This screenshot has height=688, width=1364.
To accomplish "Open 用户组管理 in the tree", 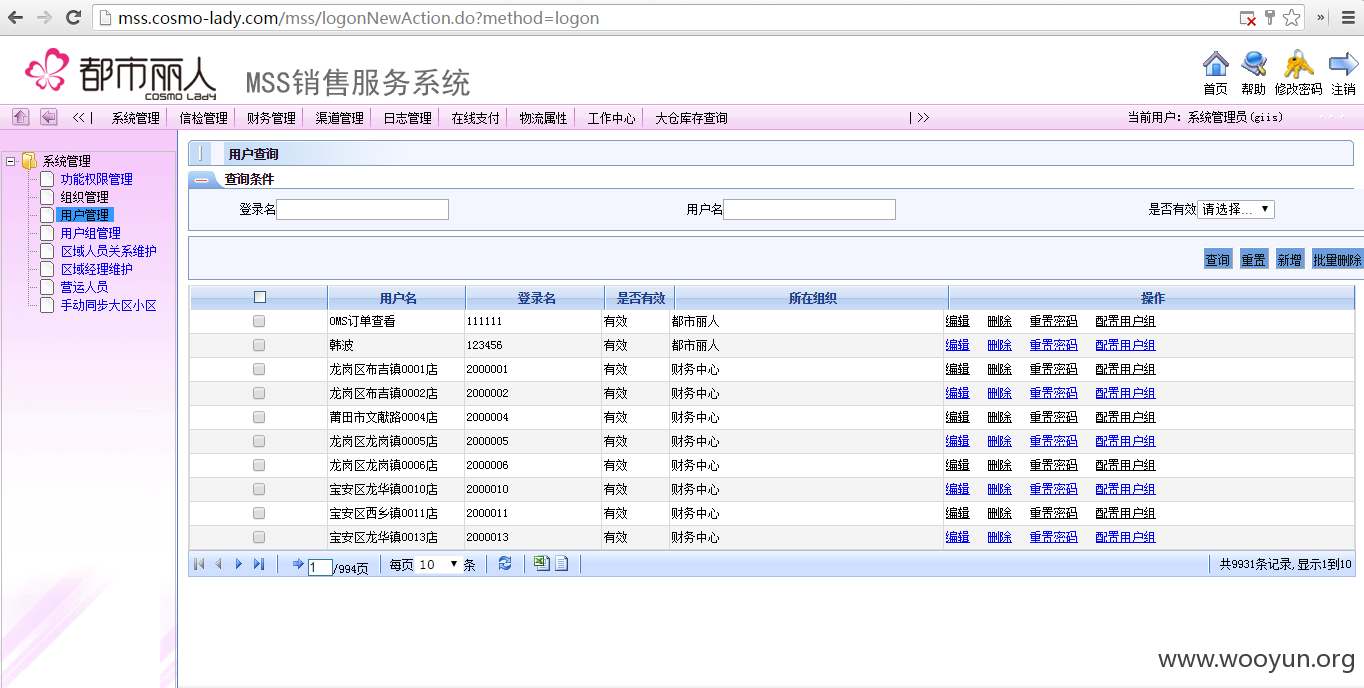I will coord(90,233).
